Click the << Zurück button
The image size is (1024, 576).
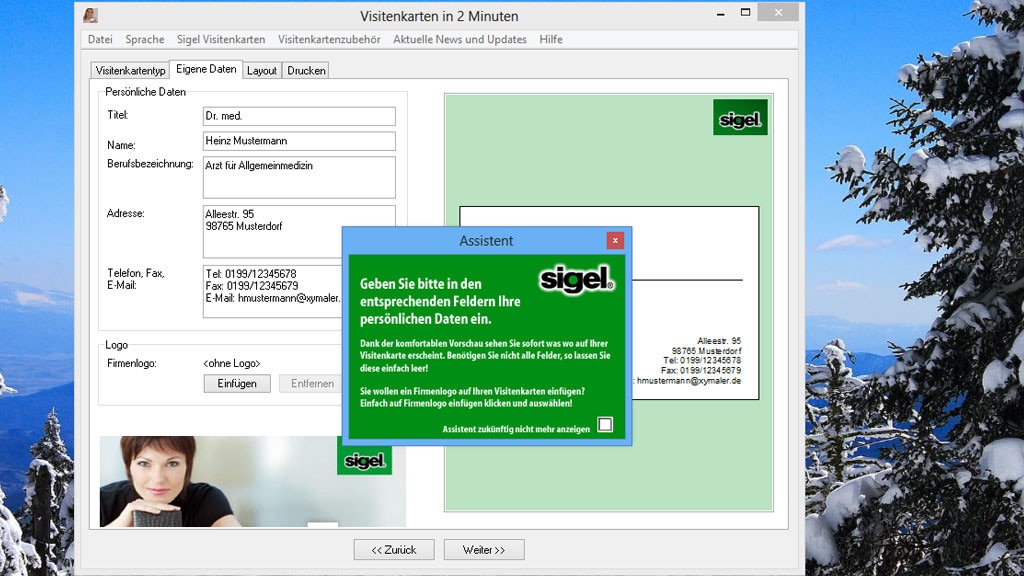pyautogui.click(x=394, y=550)
